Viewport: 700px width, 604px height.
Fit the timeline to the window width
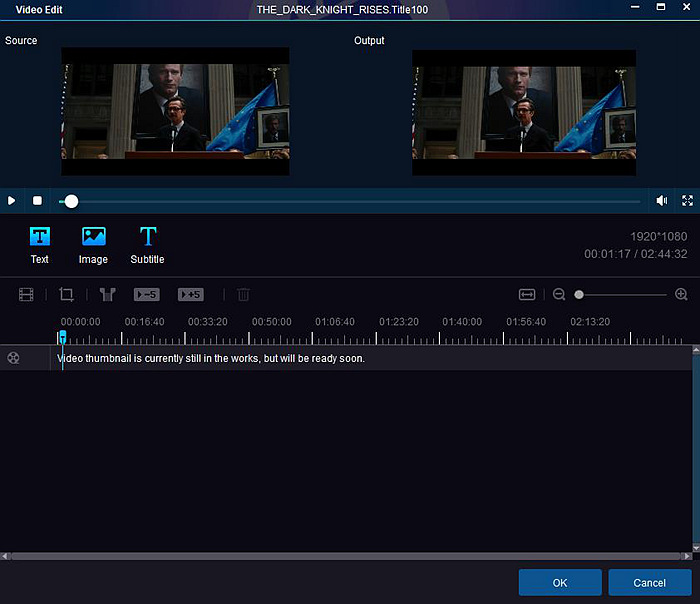[527, 295]
